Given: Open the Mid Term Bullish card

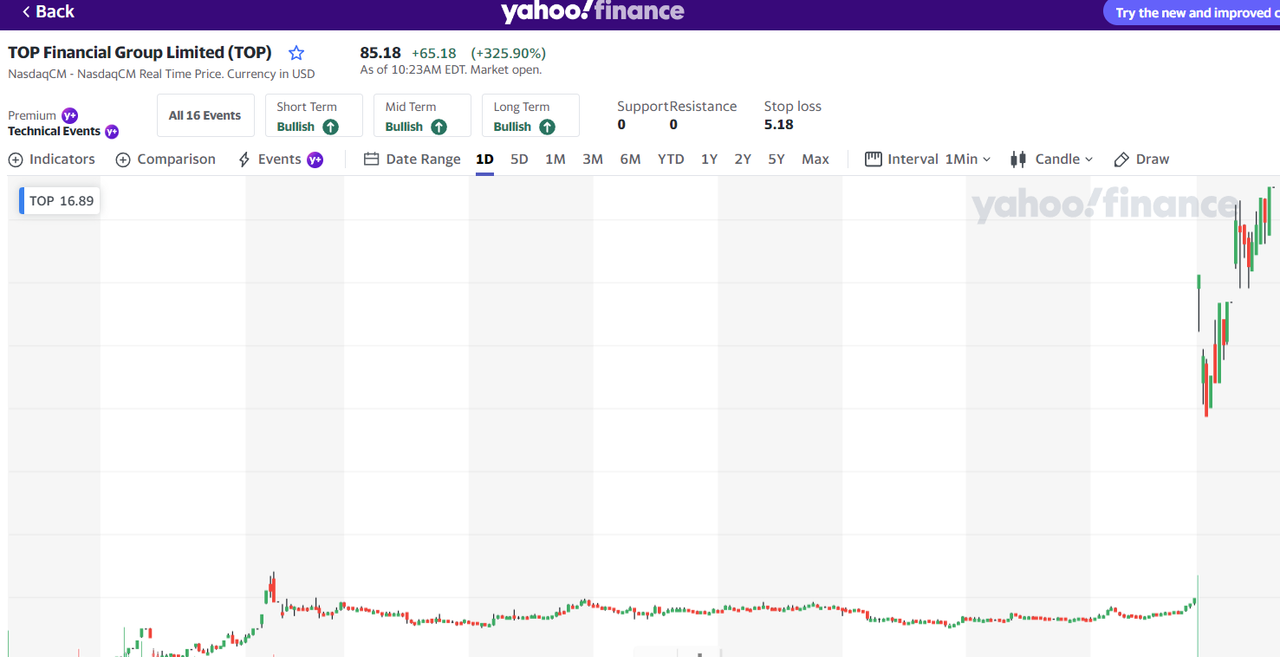Looking at the screenshot, I should 421,116.
